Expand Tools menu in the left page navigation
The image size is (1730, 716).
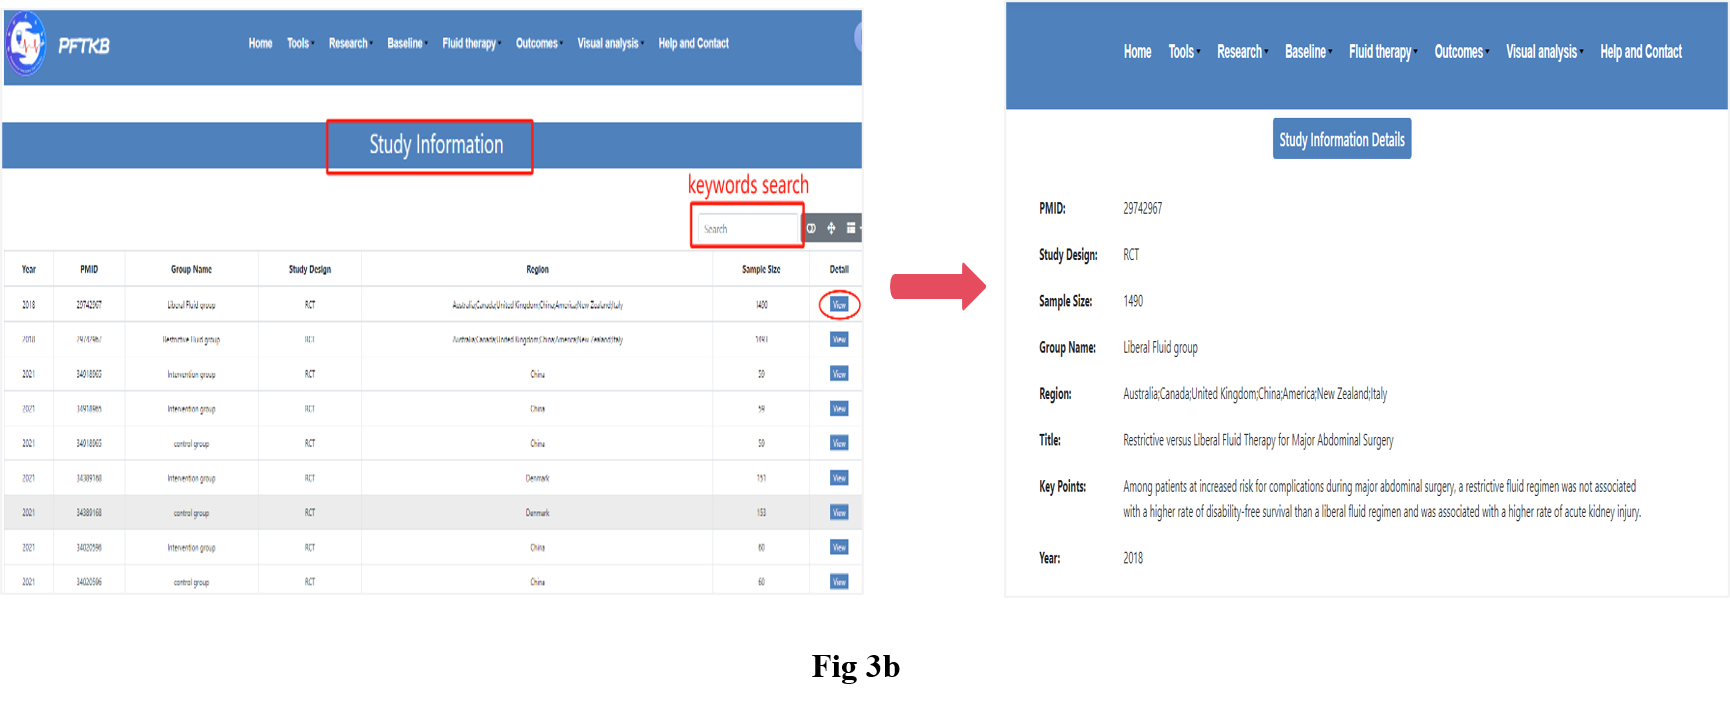point(299,43)
